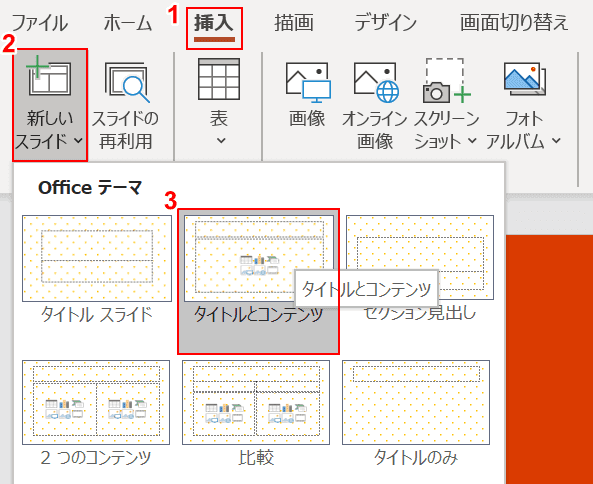Viewport: 593px width, 484px height.
Task: Click the Office テーマ heading
Action: tap(90, 188)
